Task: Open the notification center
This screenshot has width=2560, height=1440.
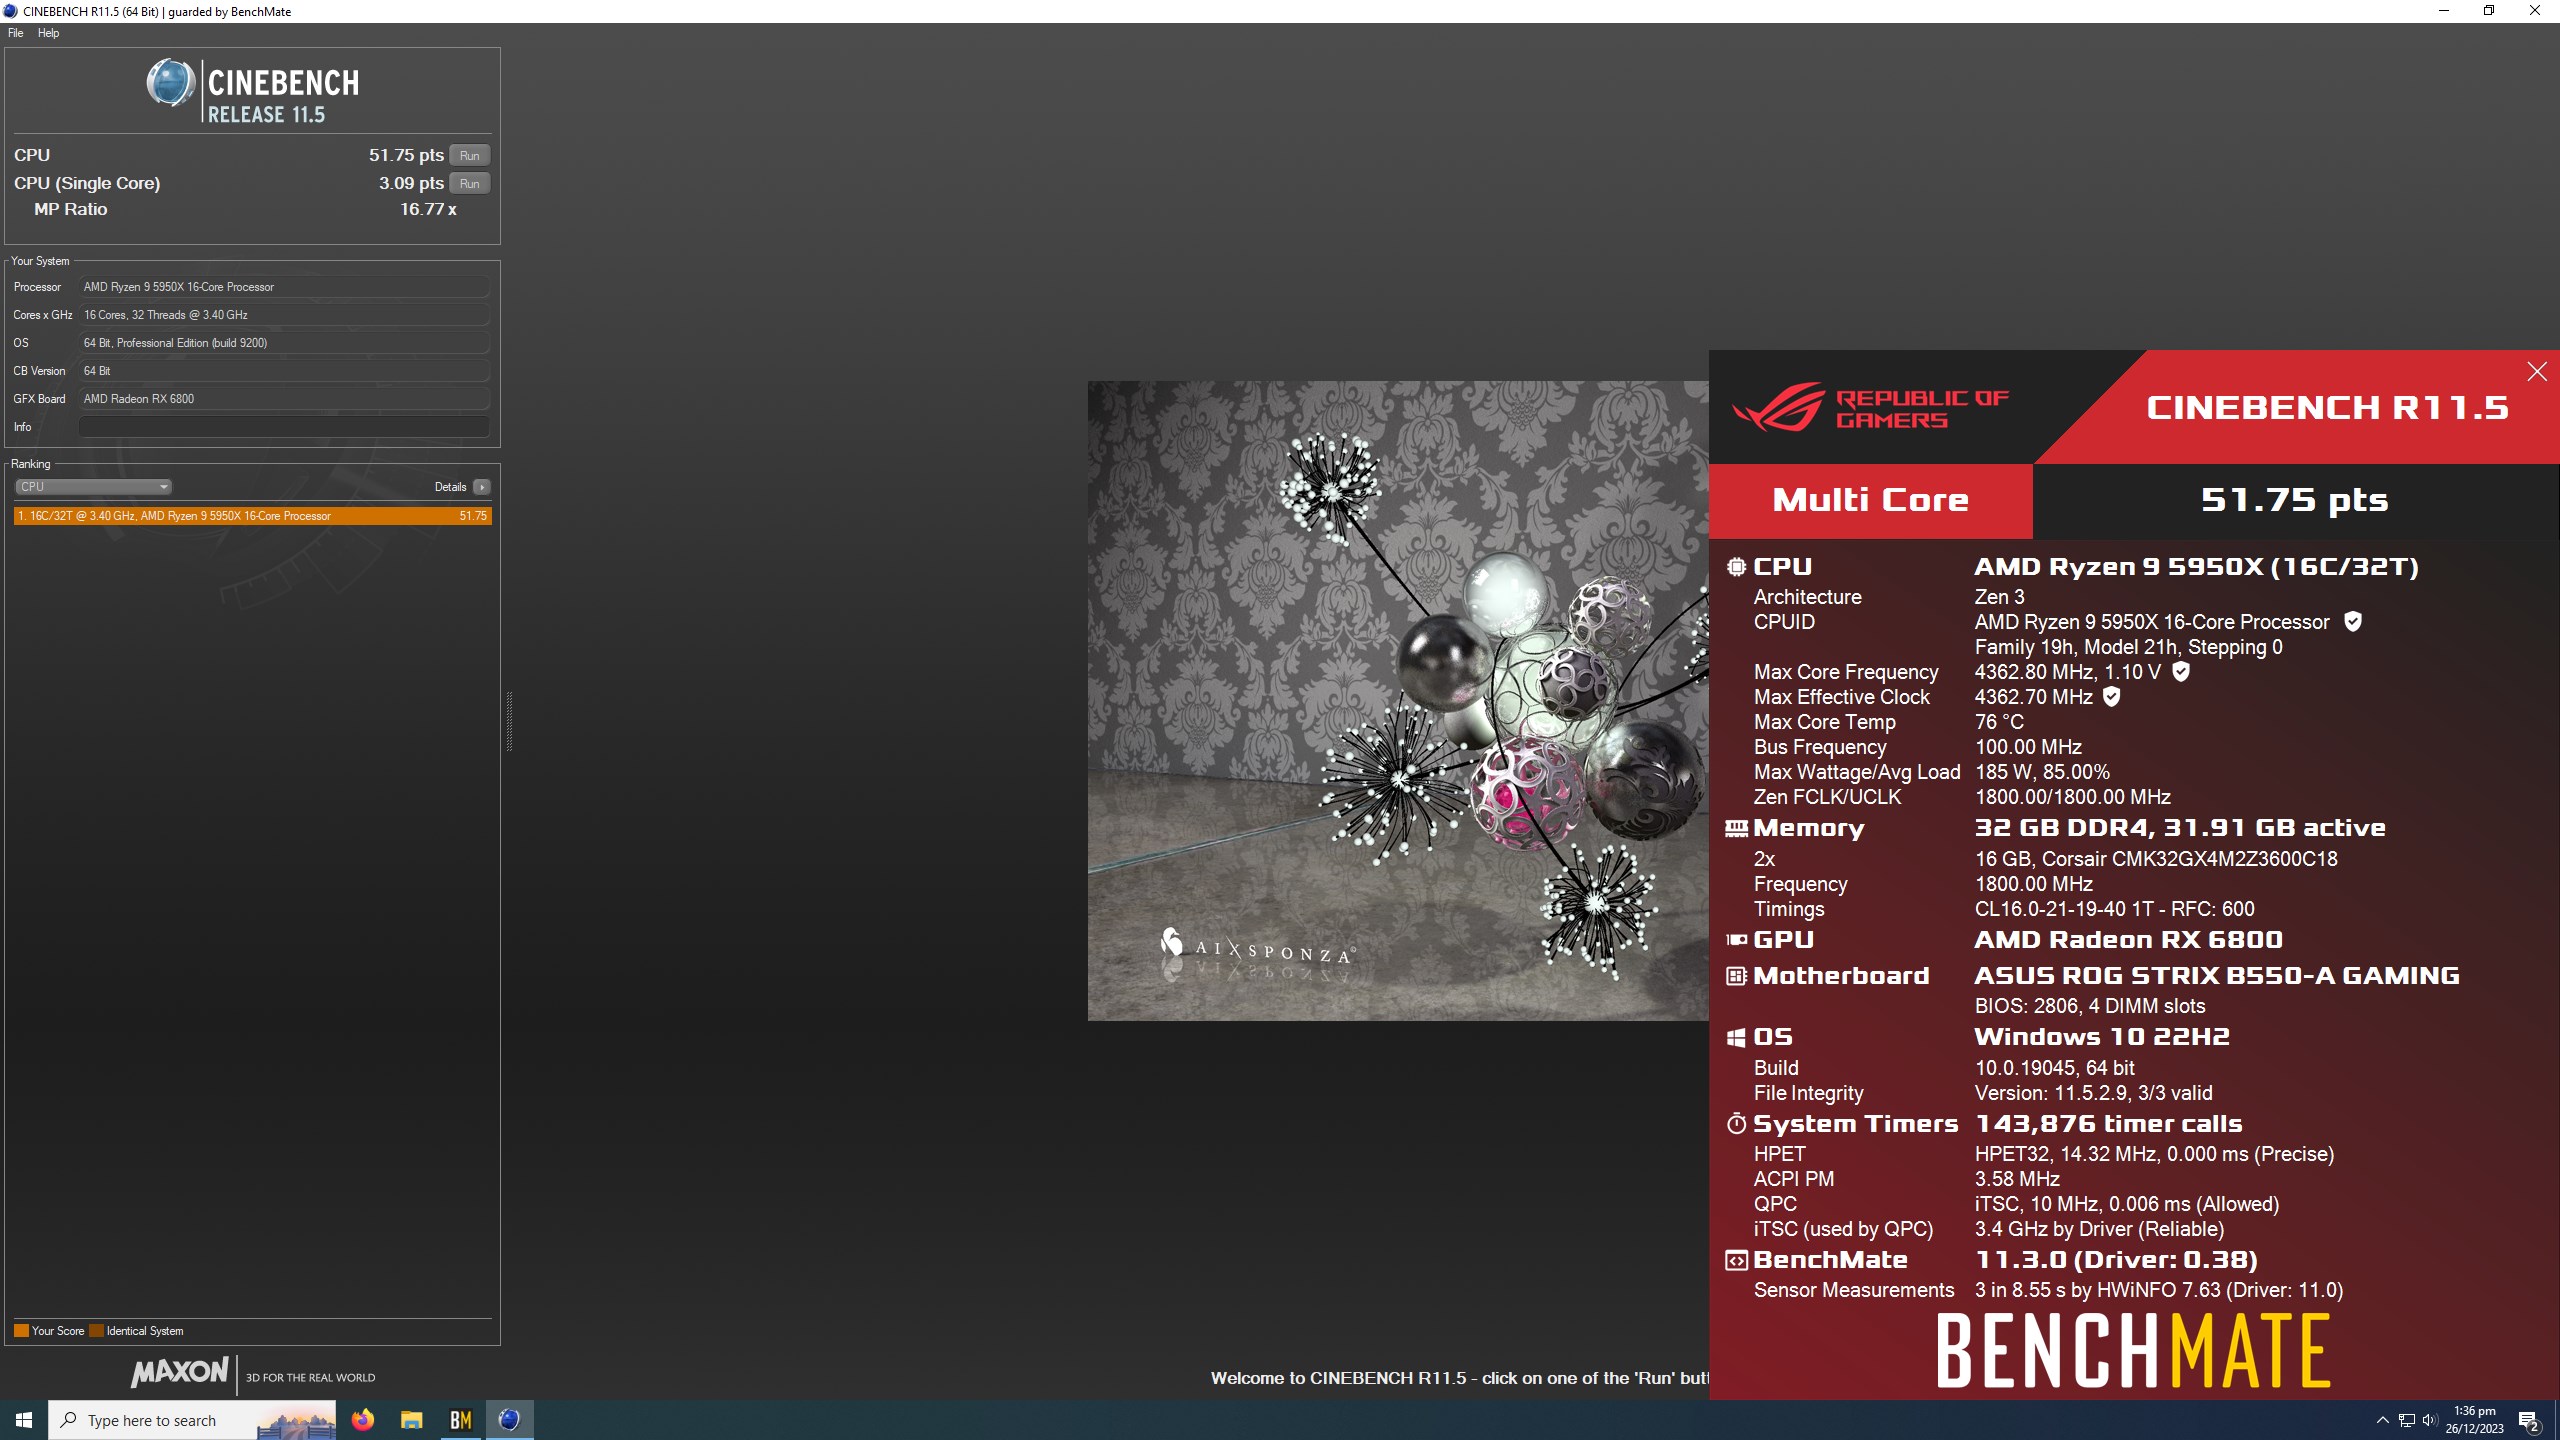Action: (x=2529, y=1420)
